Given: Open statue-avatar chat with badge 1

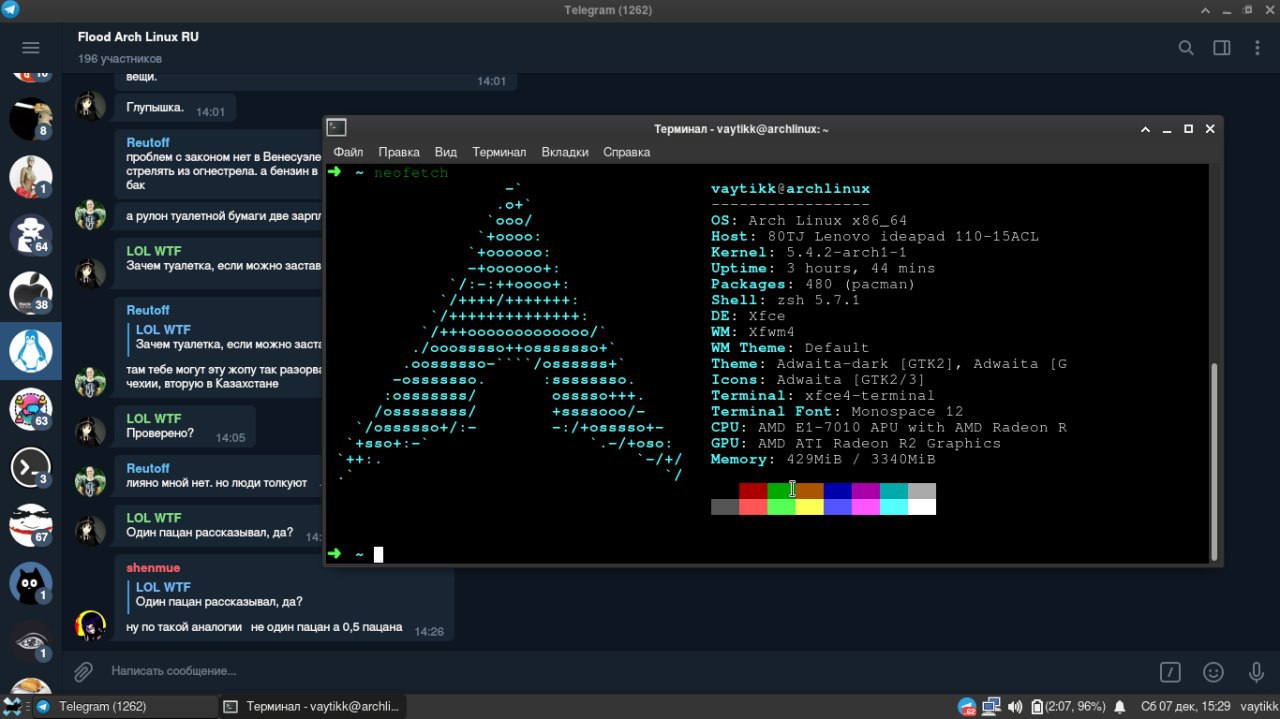Looking at the screenshot, I should tap(30, 177).
